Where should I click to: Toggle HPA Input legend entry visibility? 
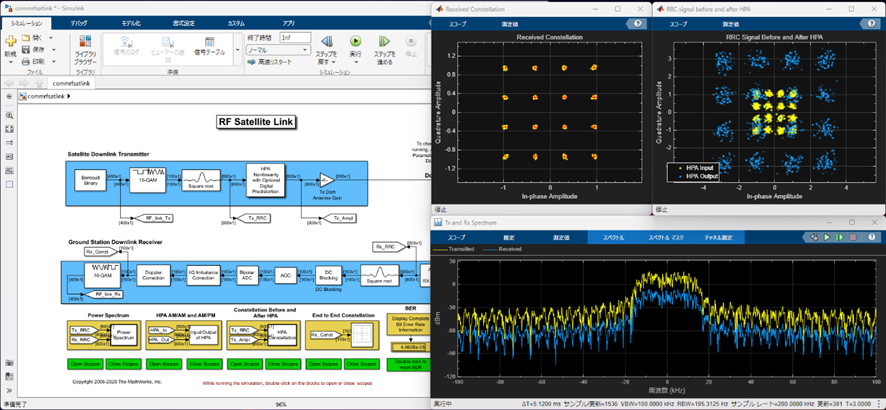click(x=696, y=168)
